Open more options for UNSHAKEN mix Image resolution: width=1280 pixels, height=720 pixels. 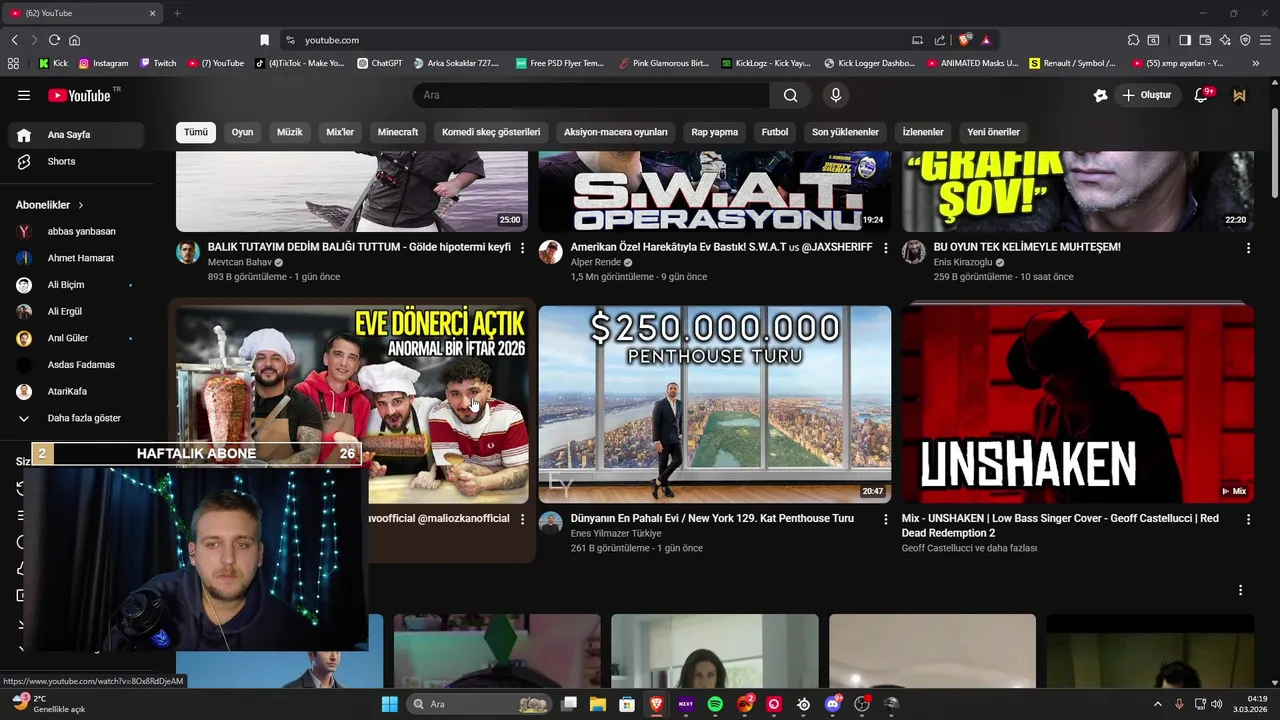pos(1248,520)
